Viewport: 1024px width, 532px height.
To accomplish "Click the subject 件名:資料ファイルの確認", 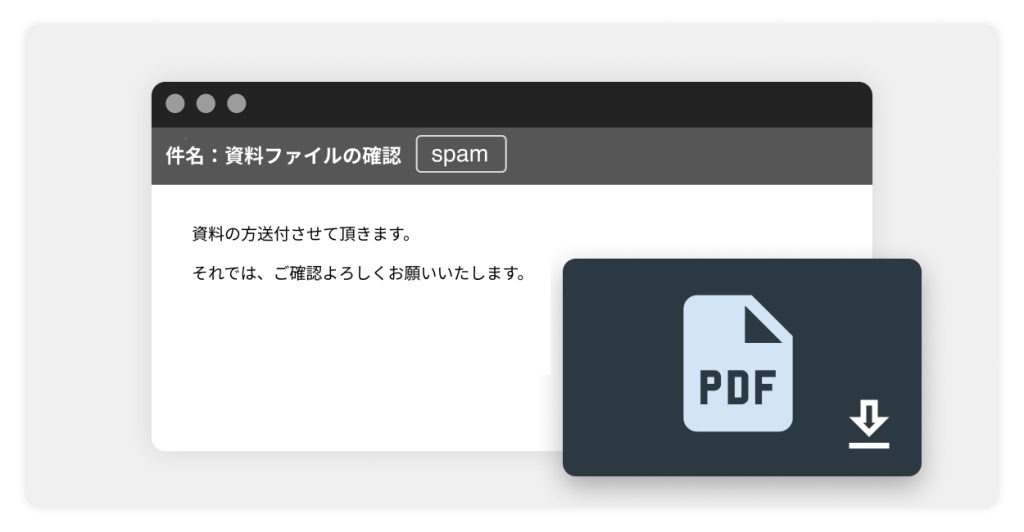I will [283, 155].
